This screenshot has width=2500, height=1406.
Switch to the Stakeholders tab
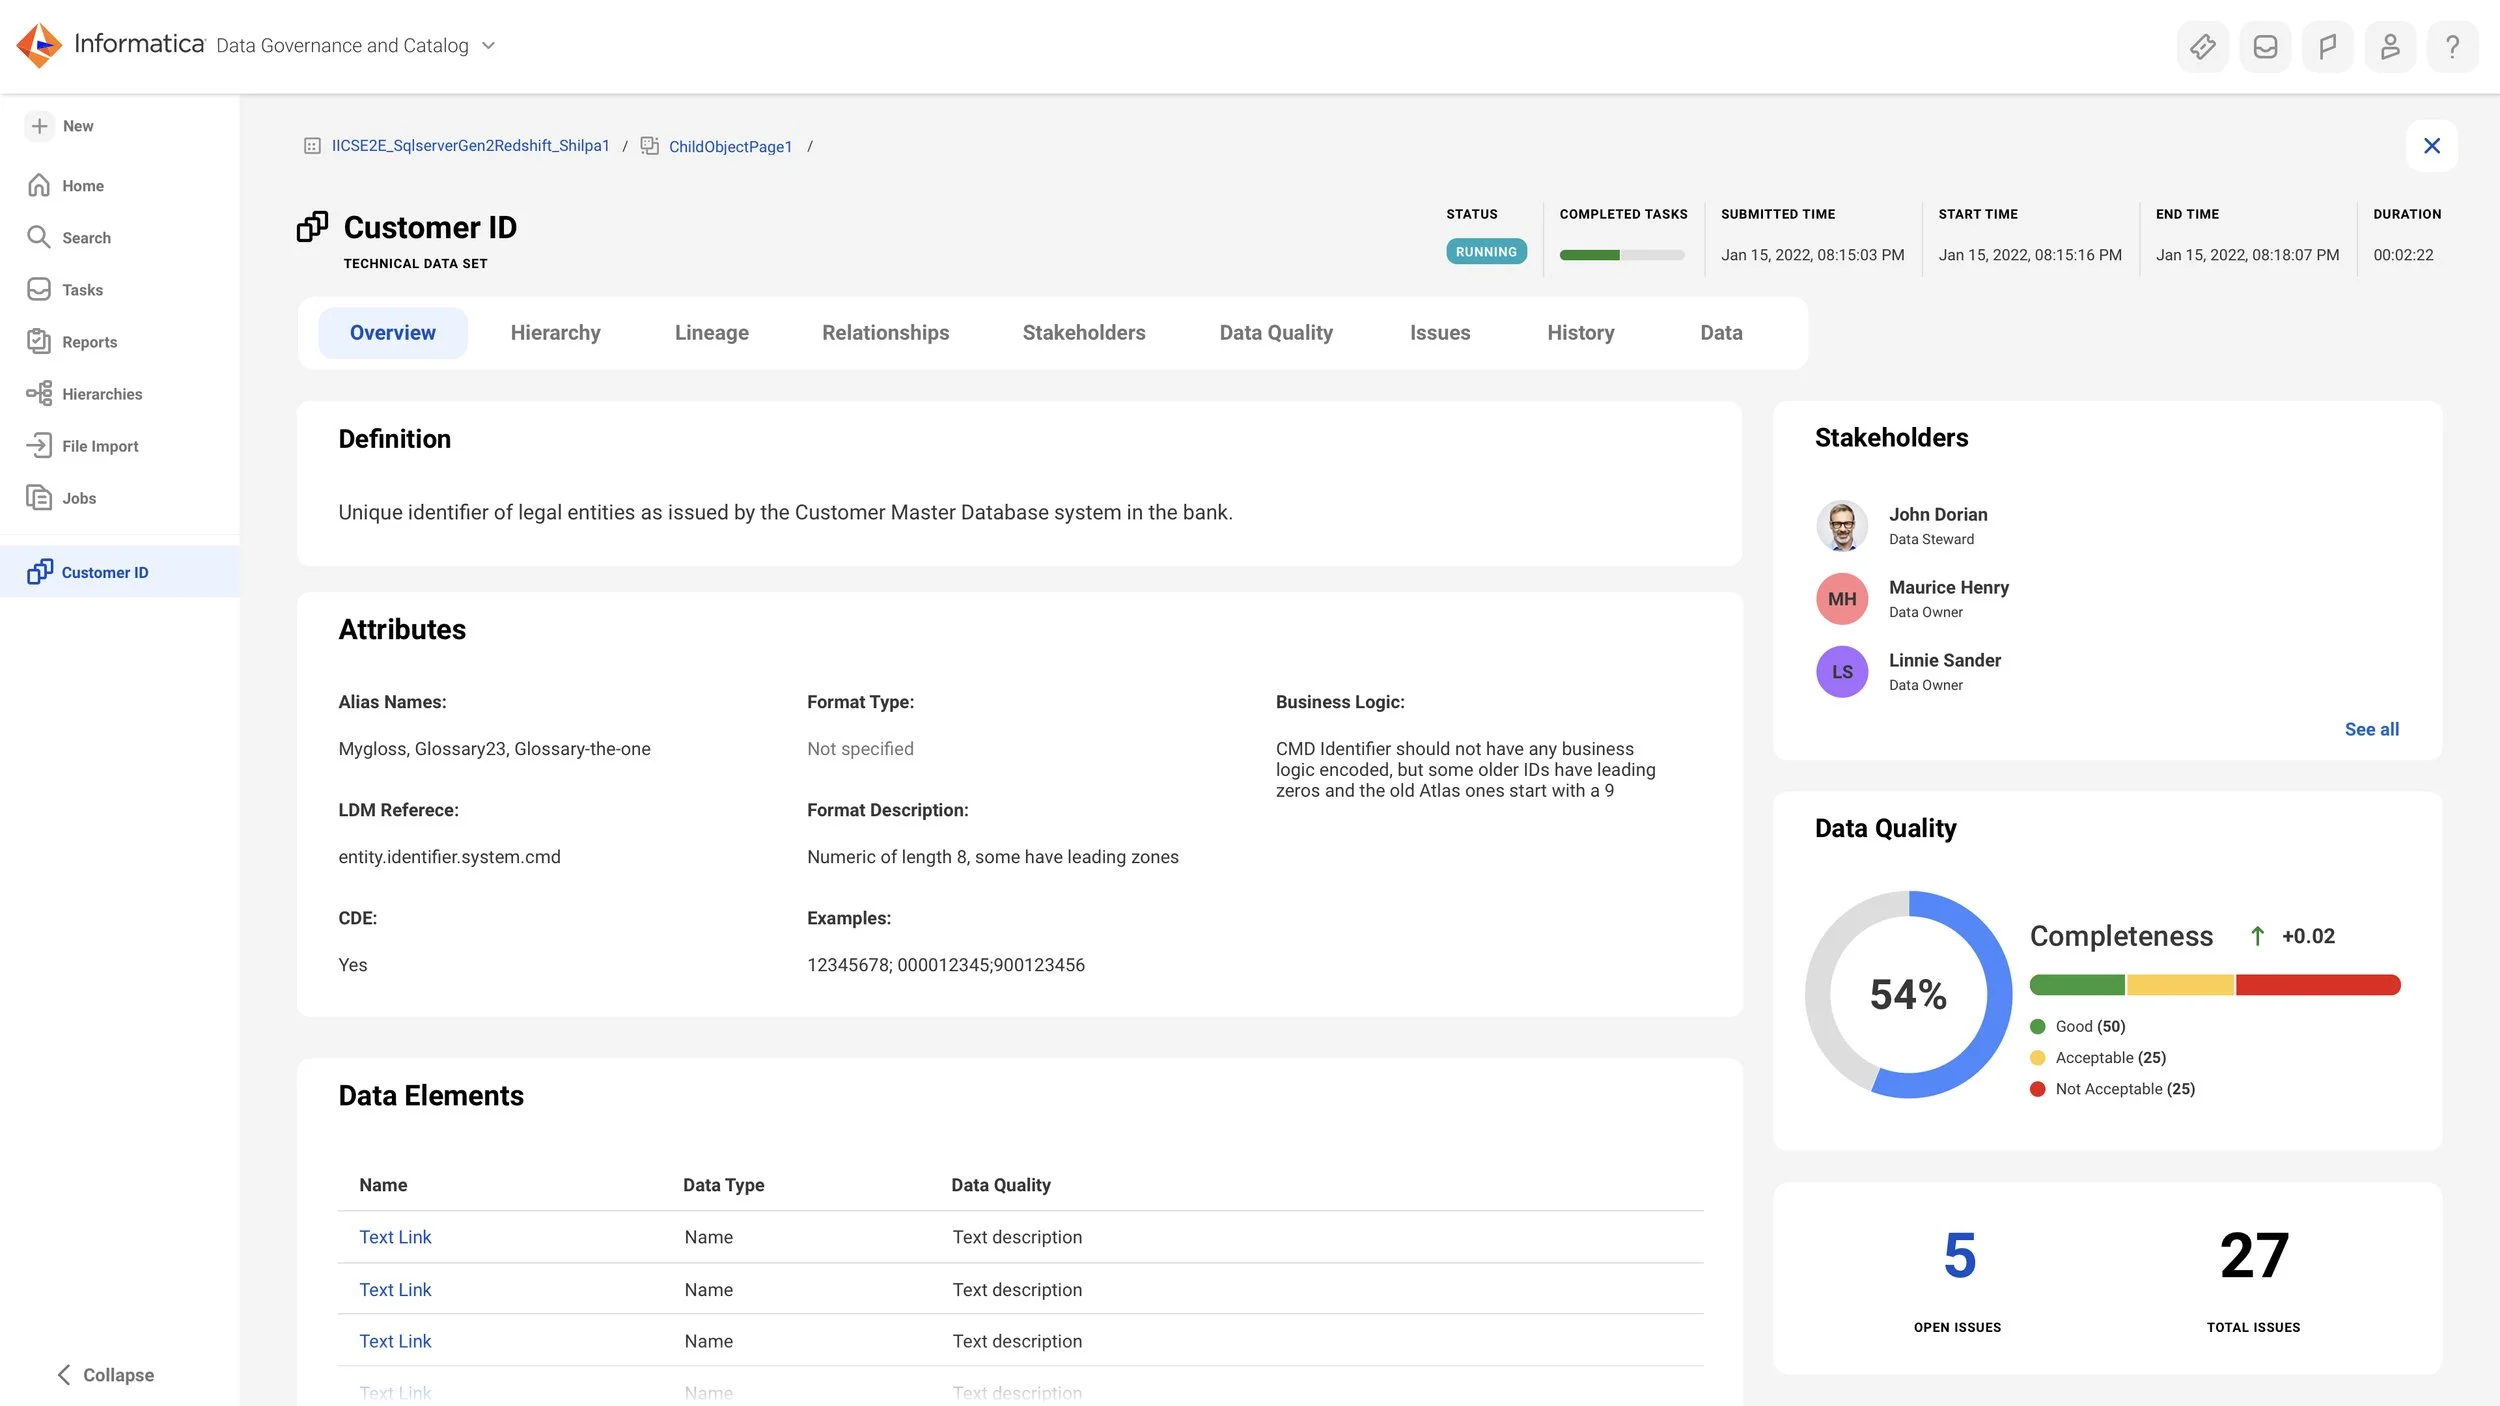click(x=1083, y=333)
